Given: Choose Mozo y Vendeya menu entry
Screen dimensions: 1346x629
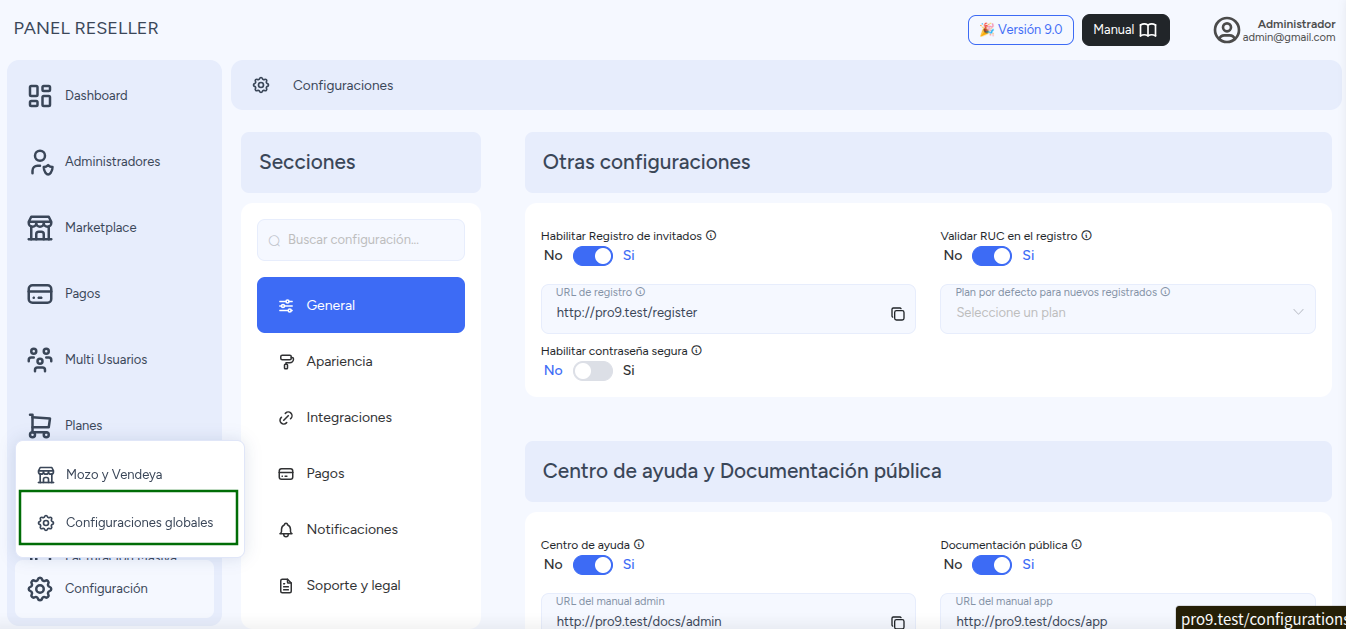Looking at the screenshot, I should (130, 475).
